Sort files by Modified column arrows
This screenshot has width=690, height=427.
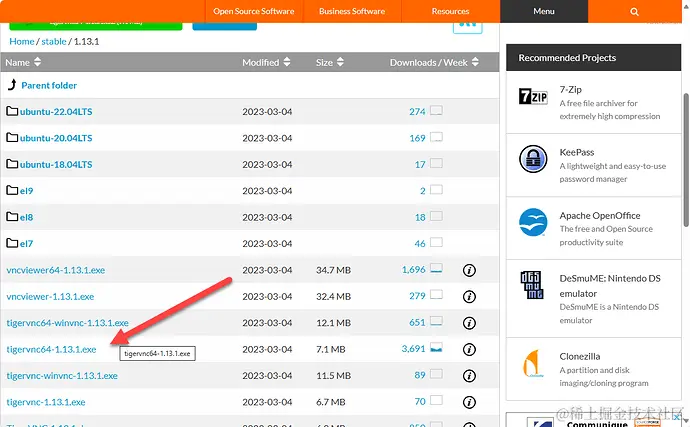(x=287, y=62)
